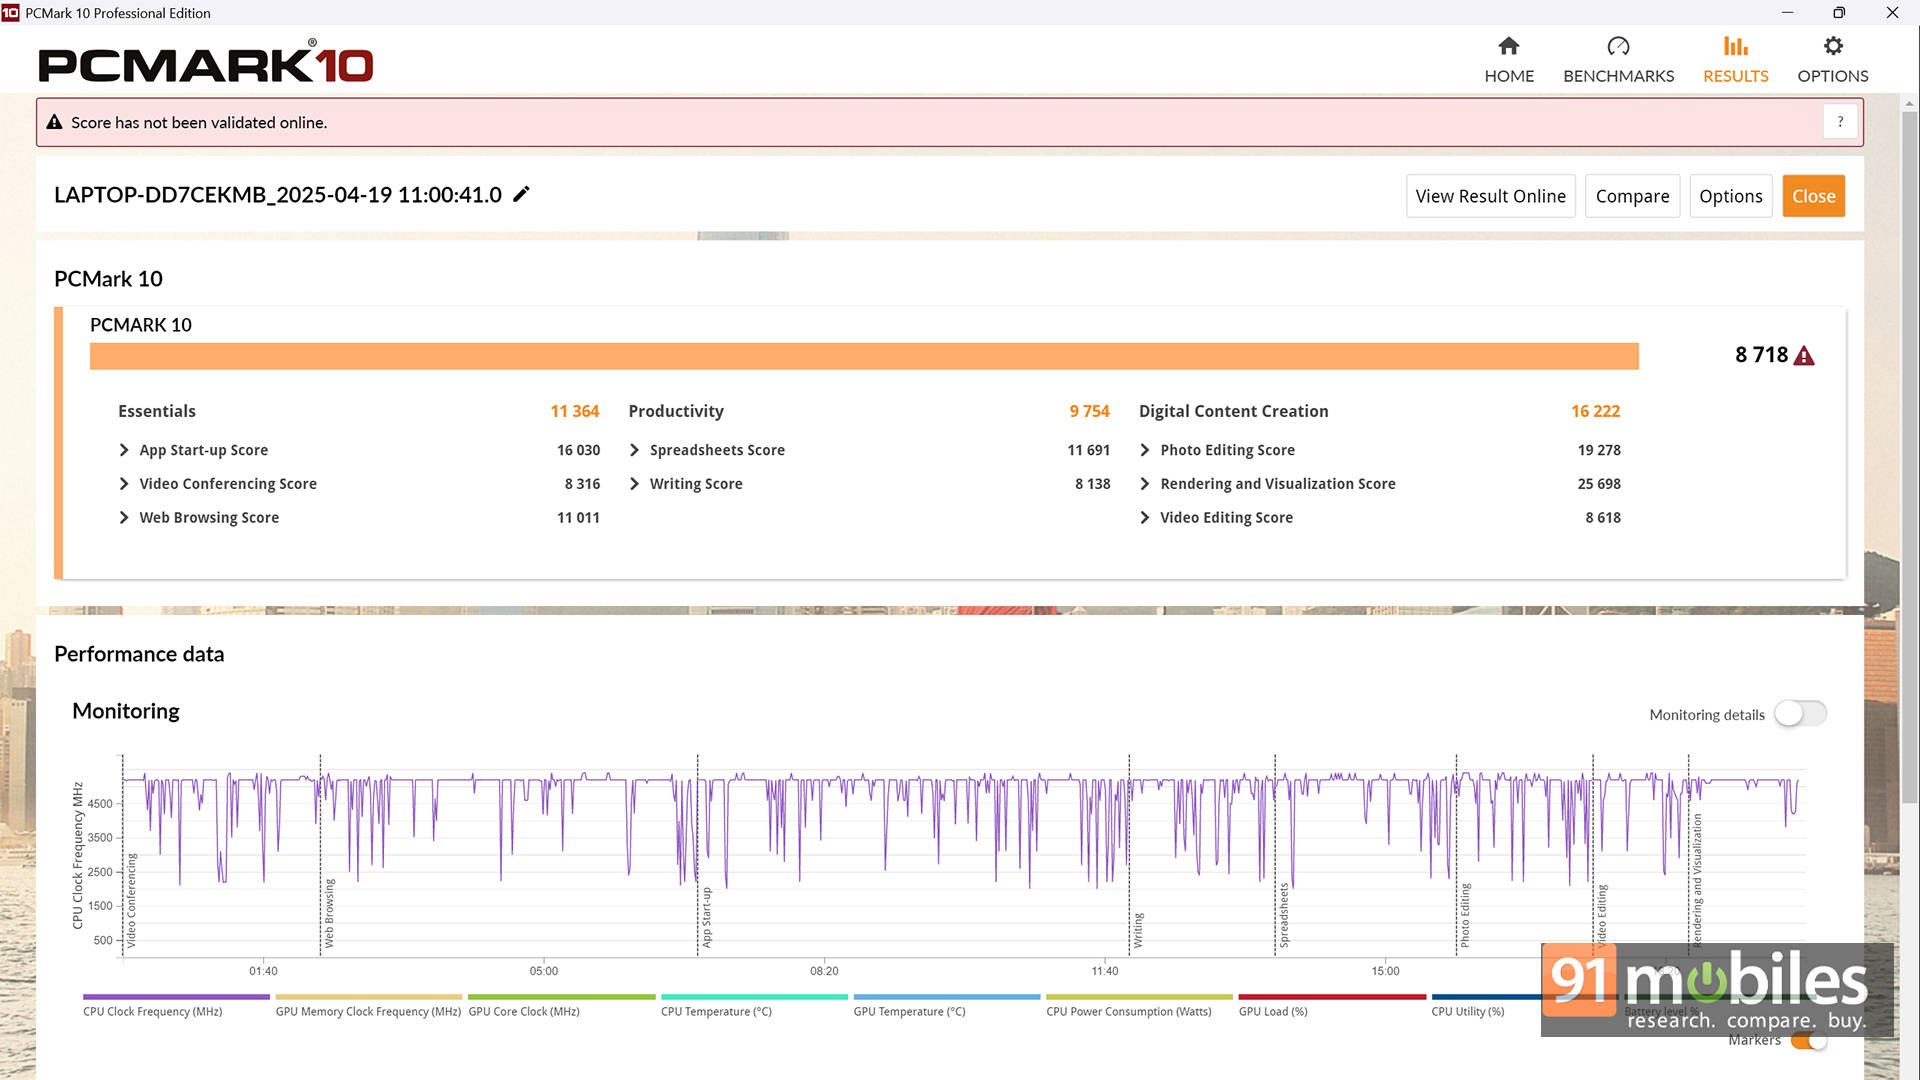The image size is (1920, 1080).
Task: Open the Home page icon
Action: 1508,46
